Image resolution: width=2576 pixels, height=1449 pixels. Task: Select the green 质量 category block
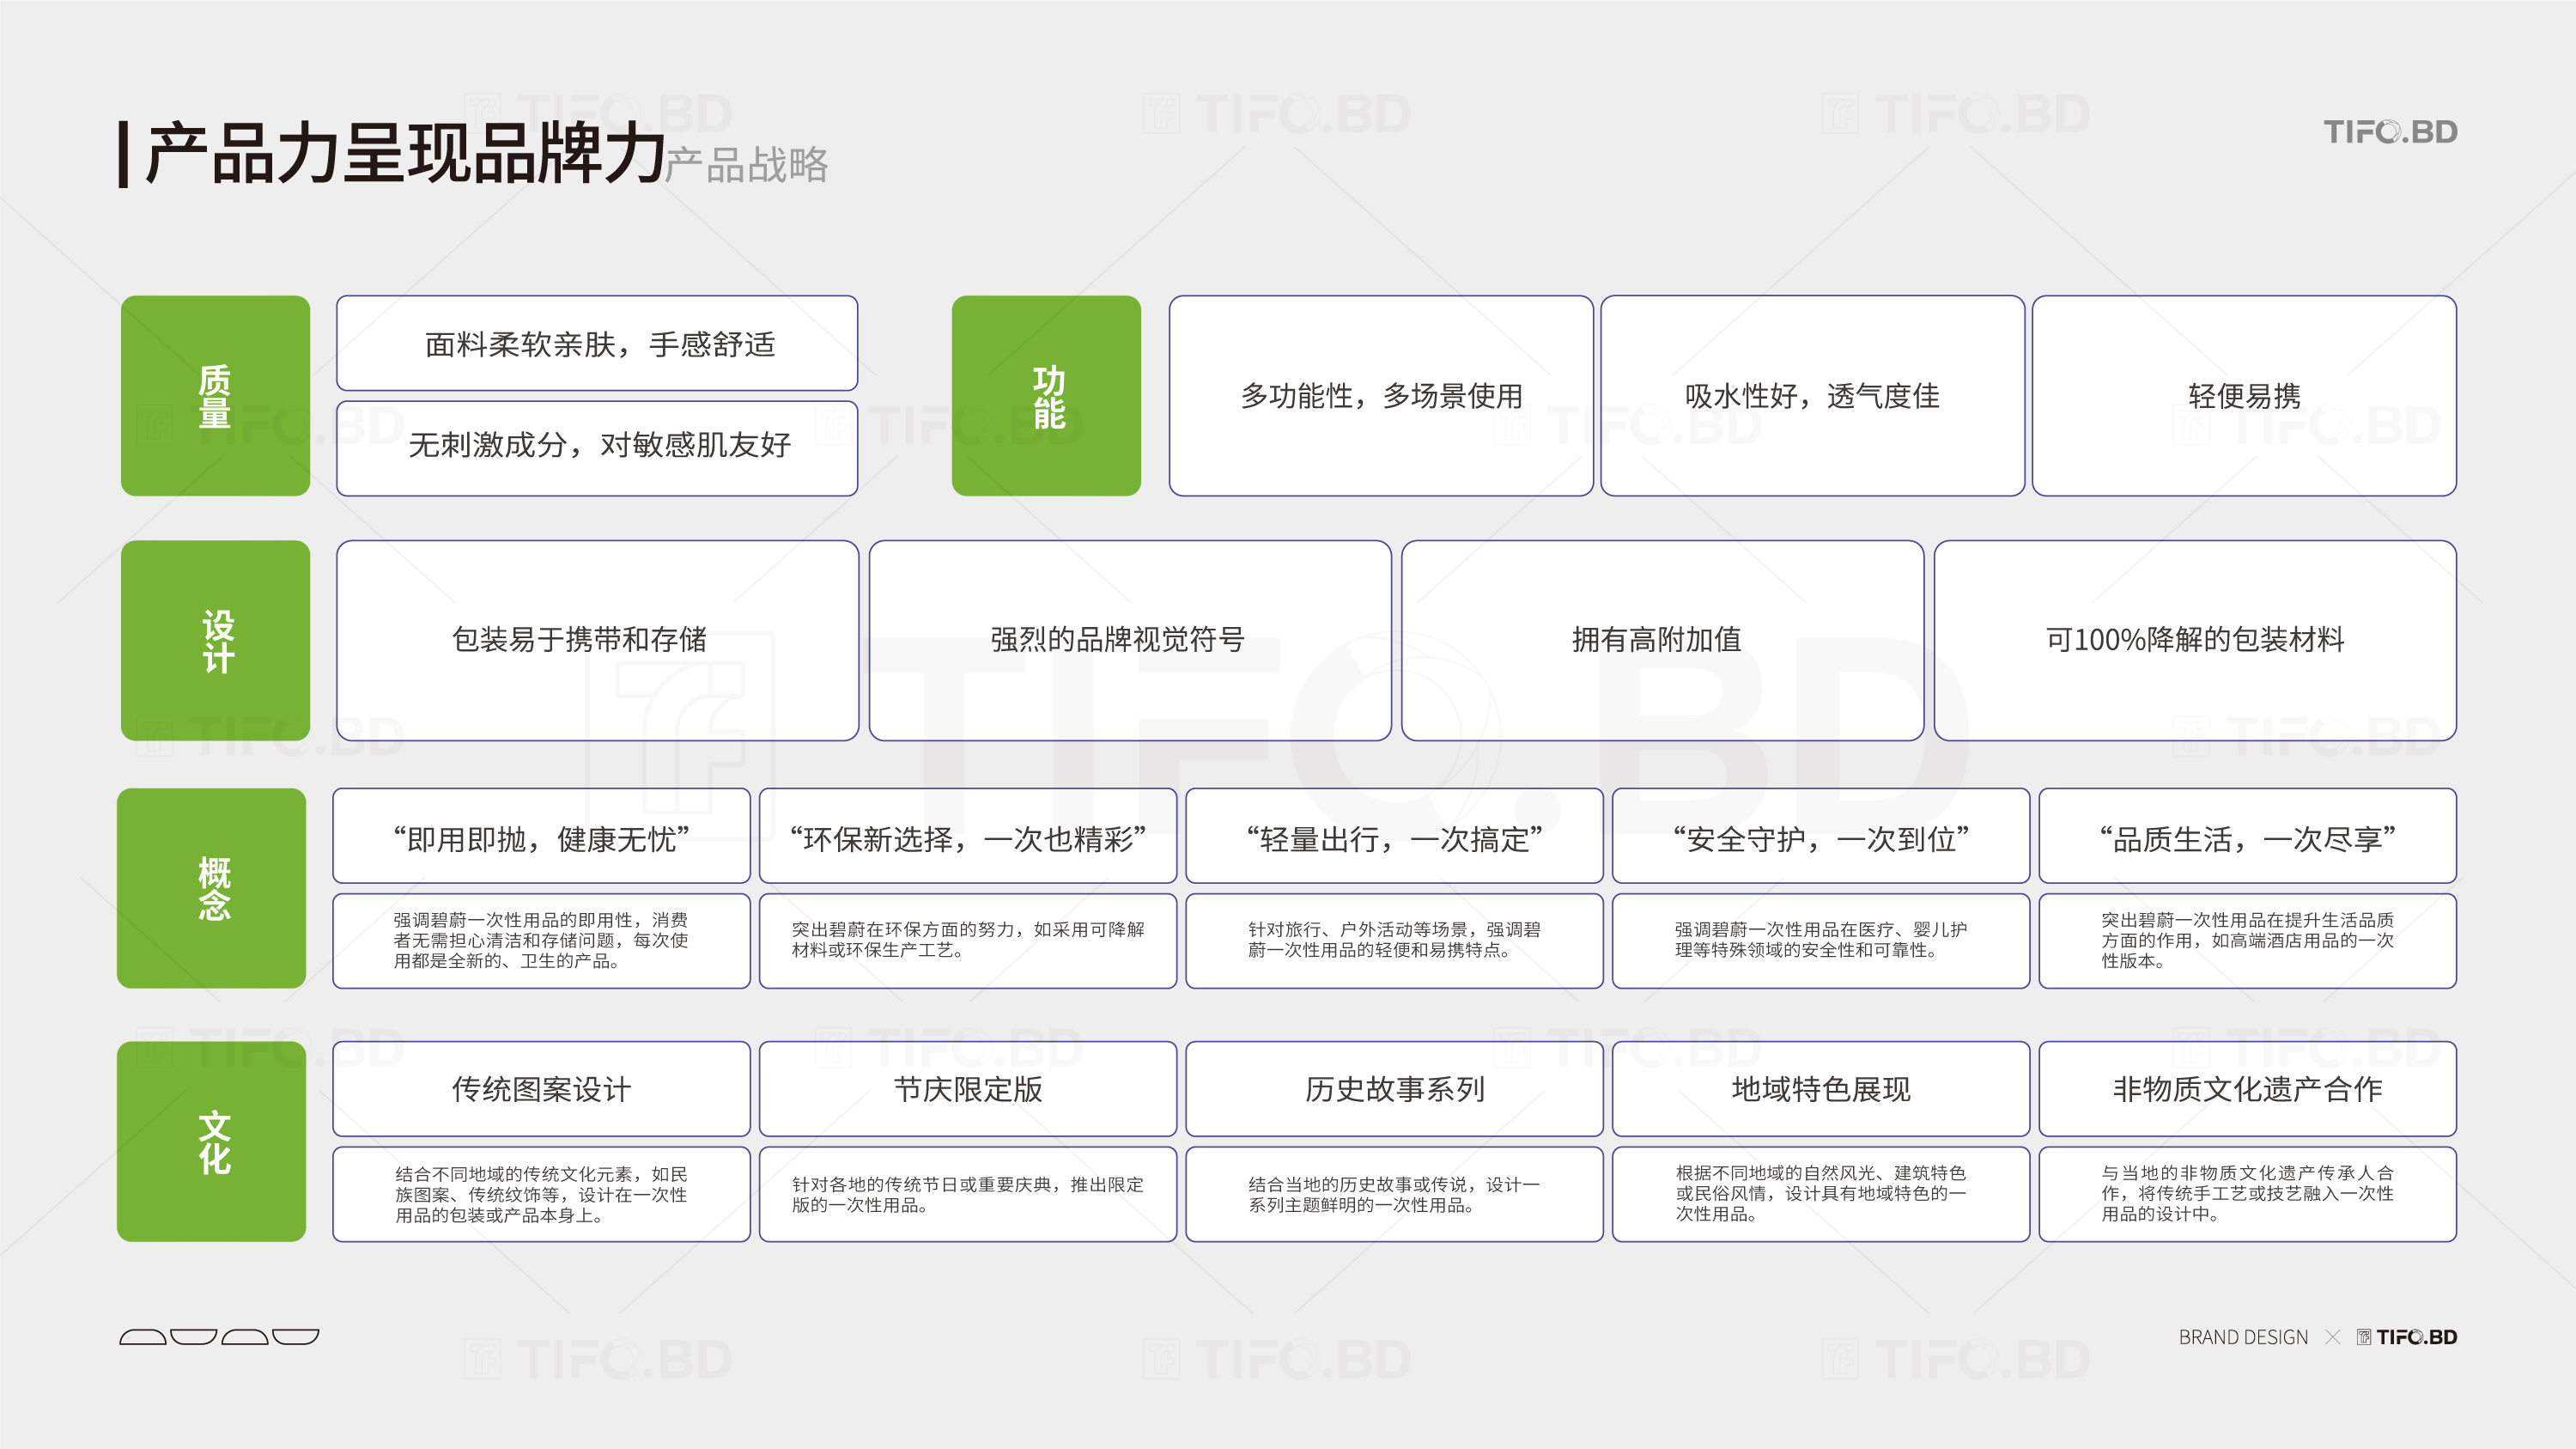tap(215, 396)
